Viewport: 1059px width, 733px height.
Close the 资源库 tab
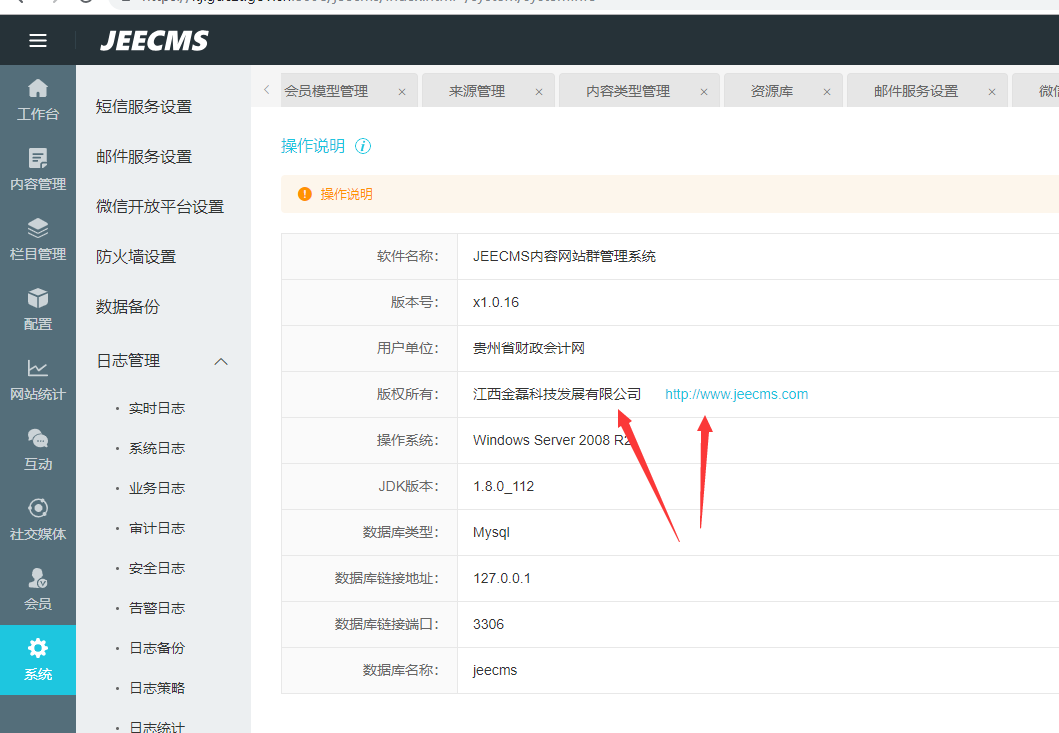point(827,92)
